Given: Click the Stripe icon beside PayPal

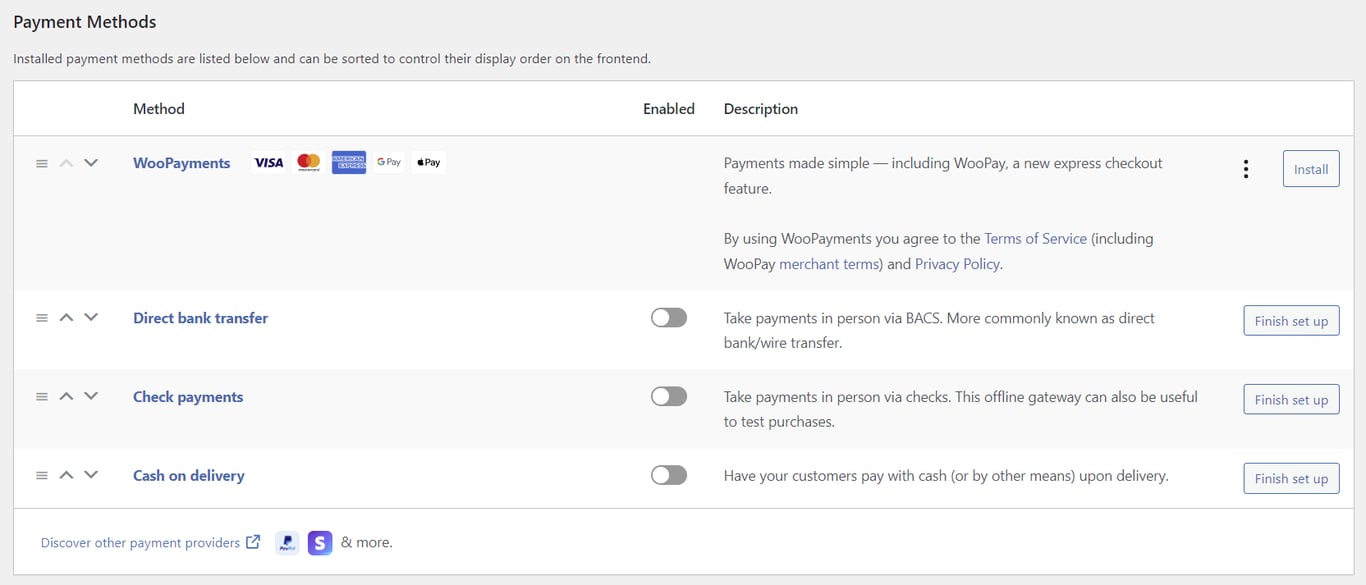Looking at the screenshot, I should click(x=319, y=542).
